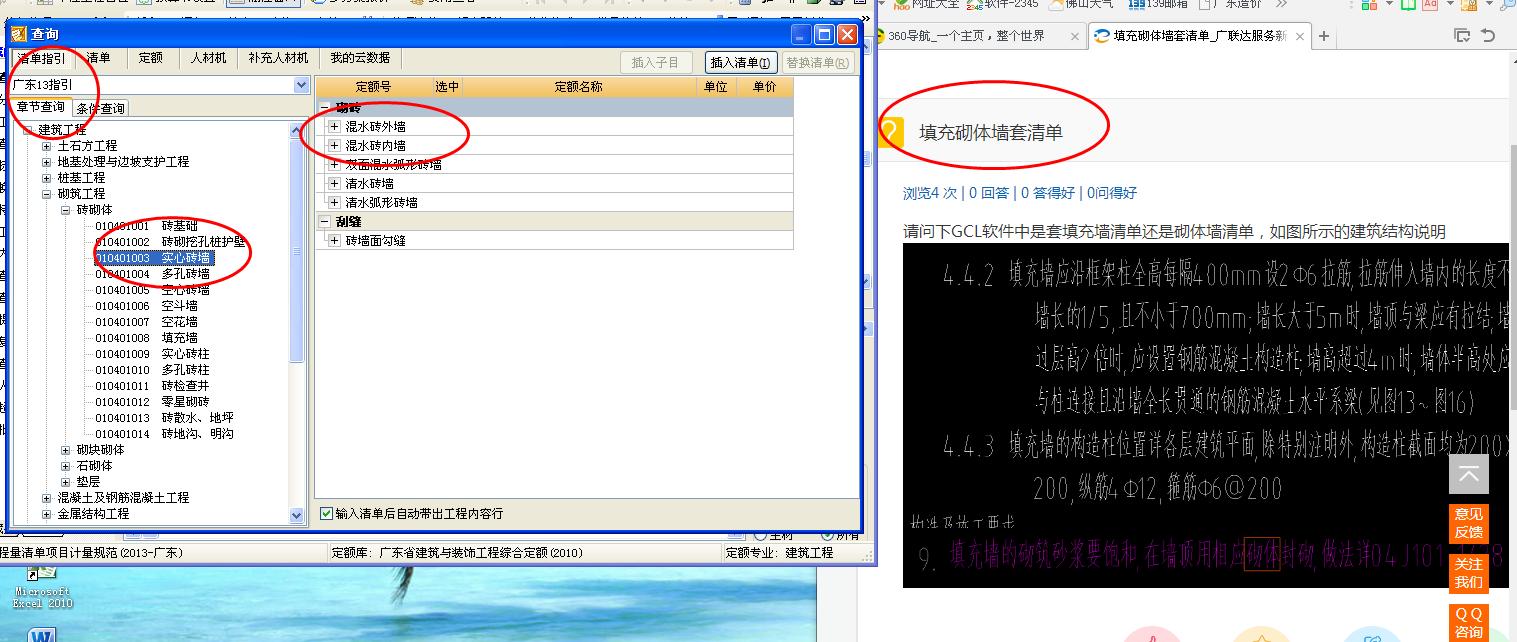Expand the 砖墙面勾缝 quota row
Viewport: 1517px width, 642px height.
pyautogui.click(x=334, y=241)
